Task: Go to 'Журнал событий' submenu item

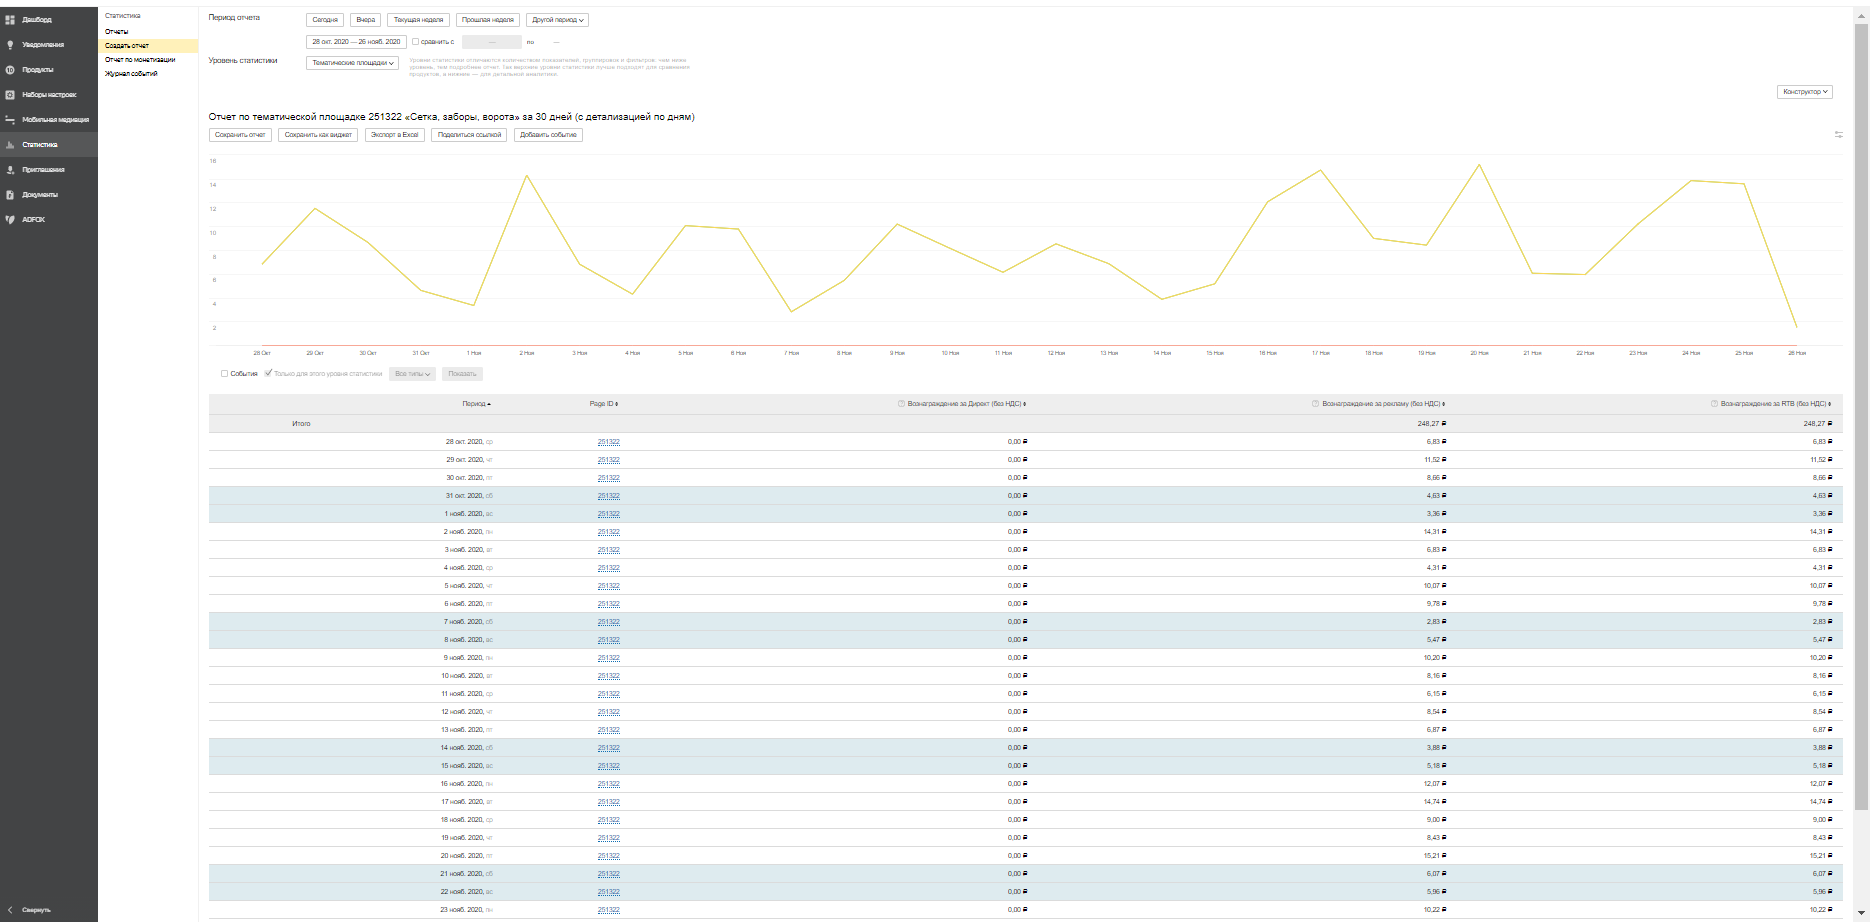Action: pos(131,74)
